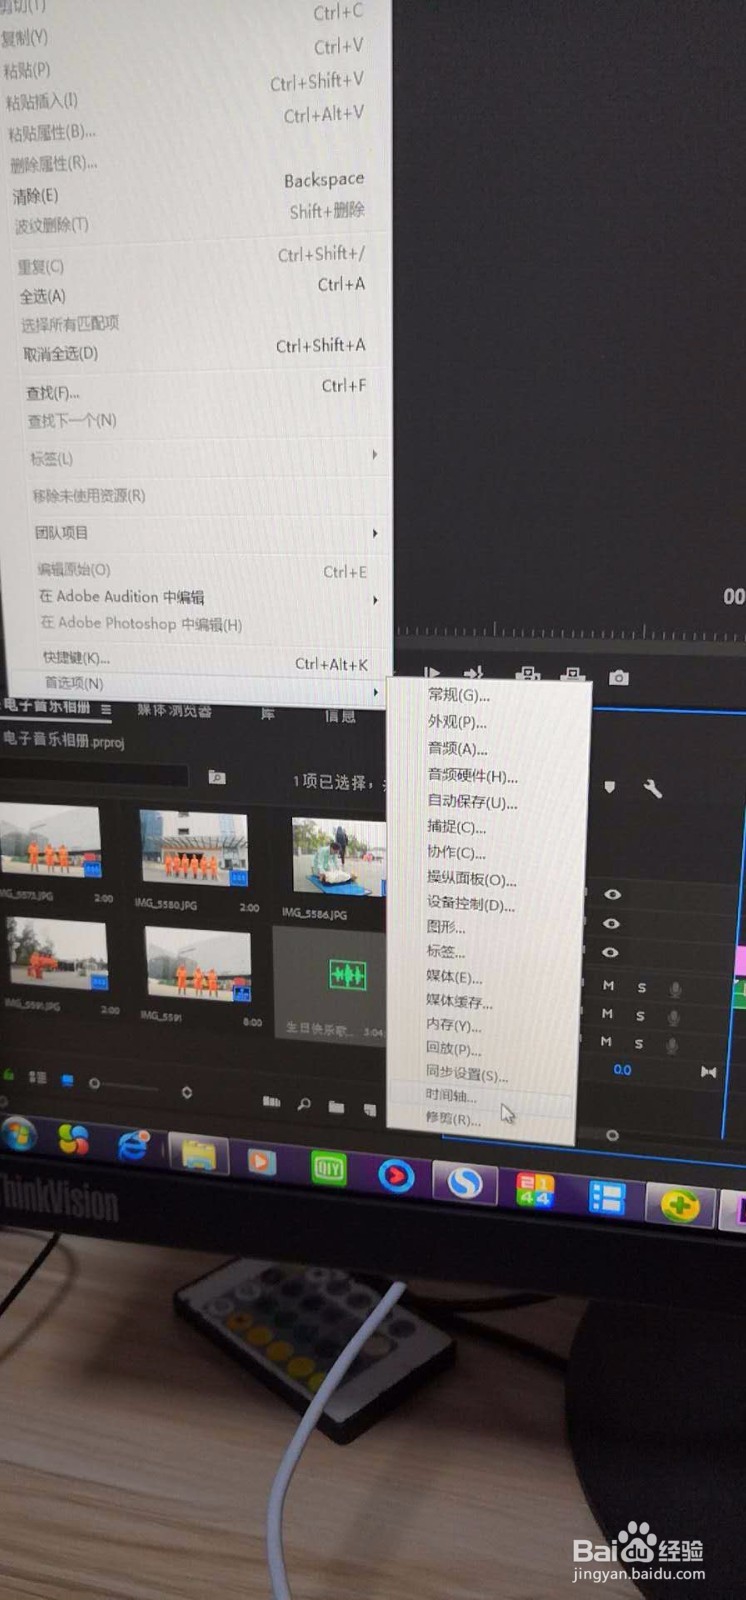Screen dimensions: 746x1600
Task: Toggle the bottom video track eye visibility
Action: [610, 952]
